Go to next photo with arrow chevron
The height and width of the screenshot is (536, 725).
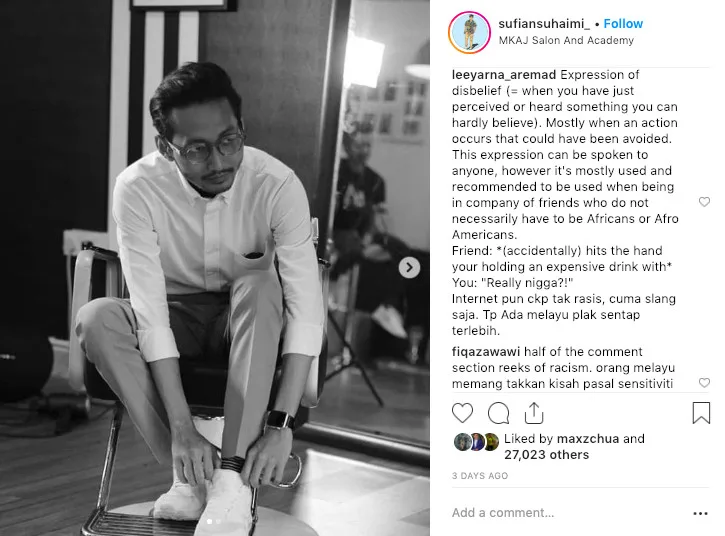click(409, 267)
